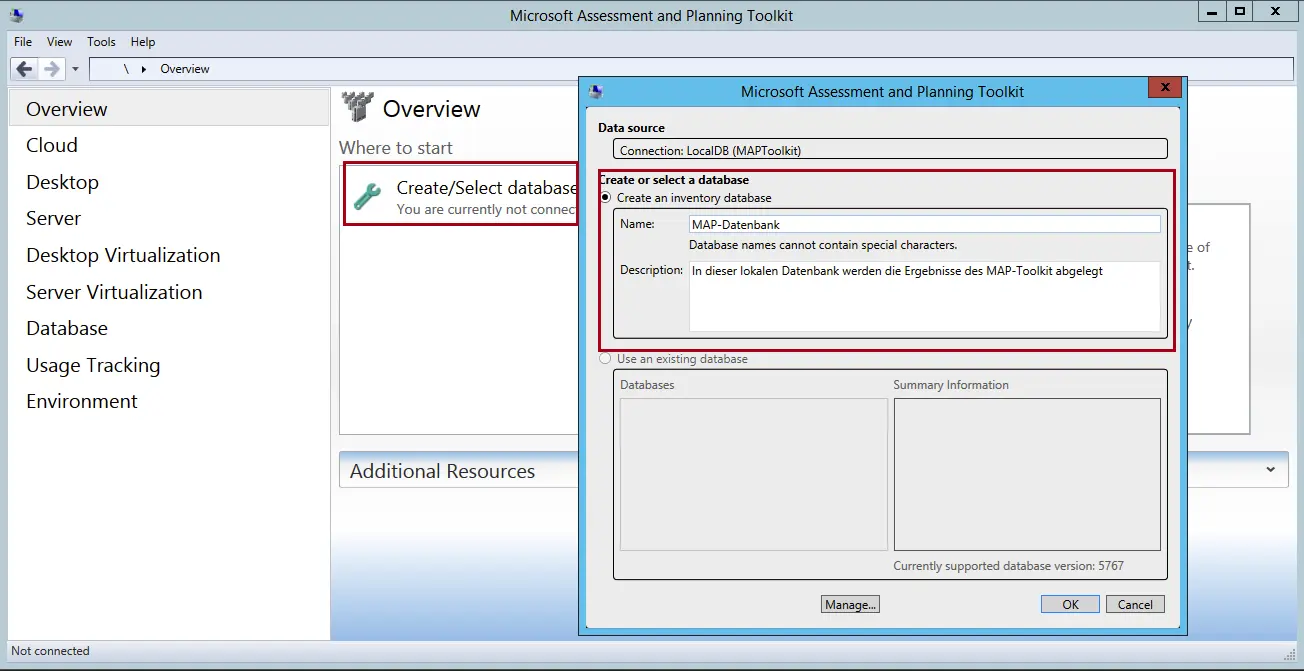Click the dialog title bar app icon
Screen dimensions: 1304x671
tap(596, 91)
